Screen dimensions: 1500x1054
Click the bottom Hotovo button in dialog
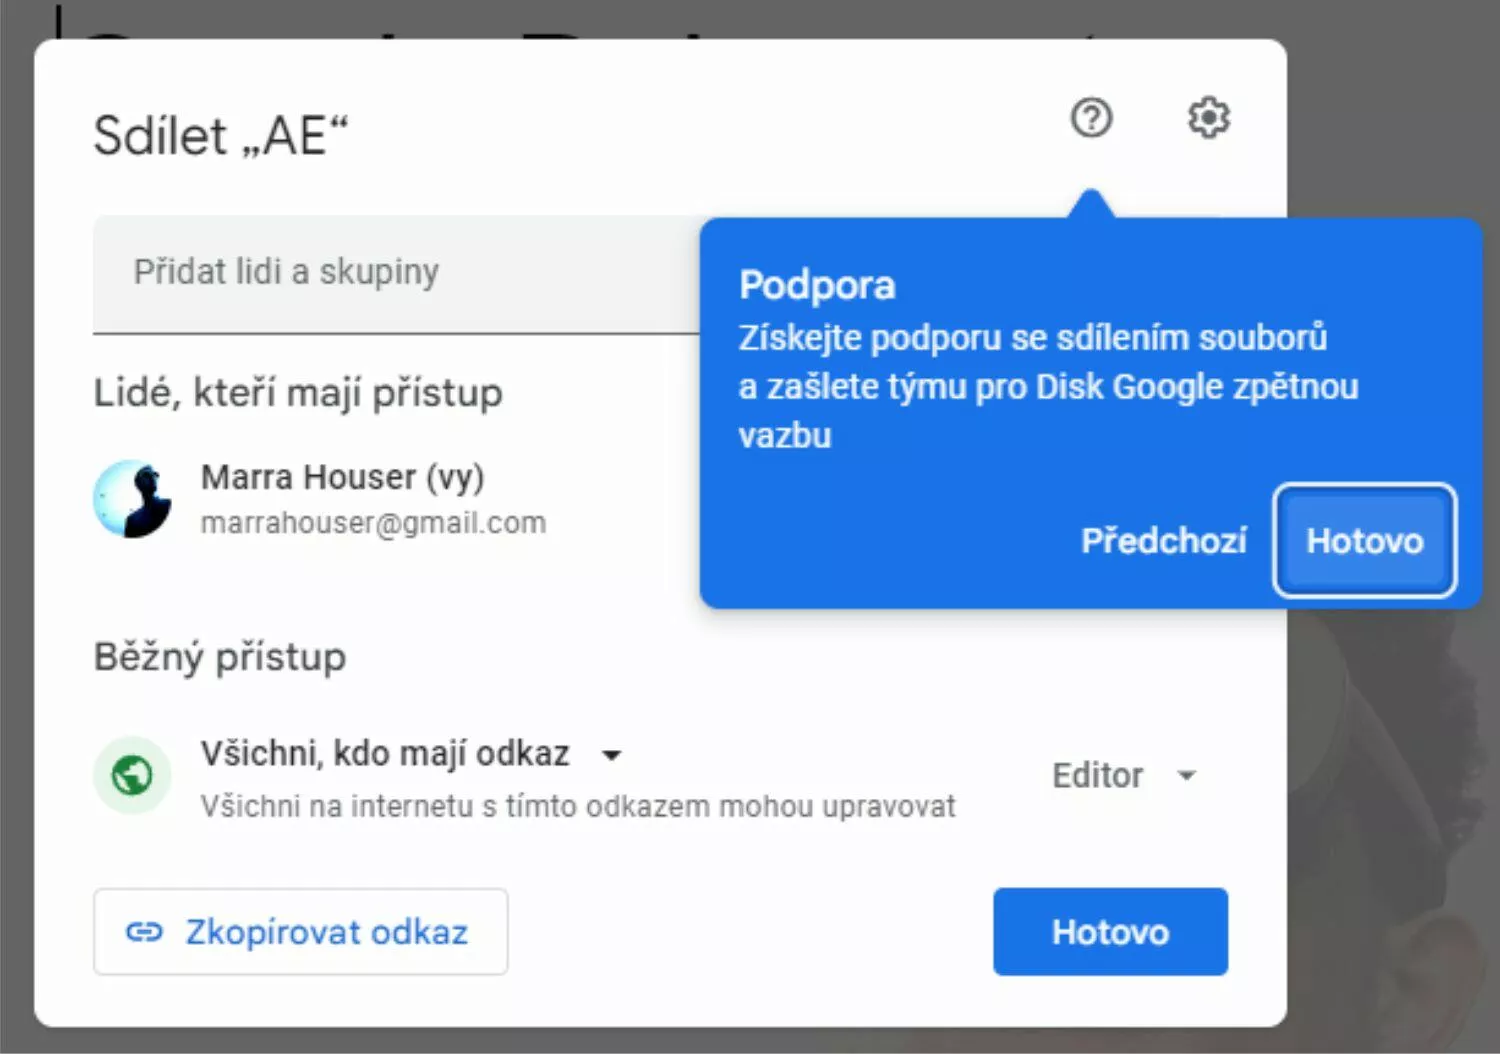(x=1110, y=932)
